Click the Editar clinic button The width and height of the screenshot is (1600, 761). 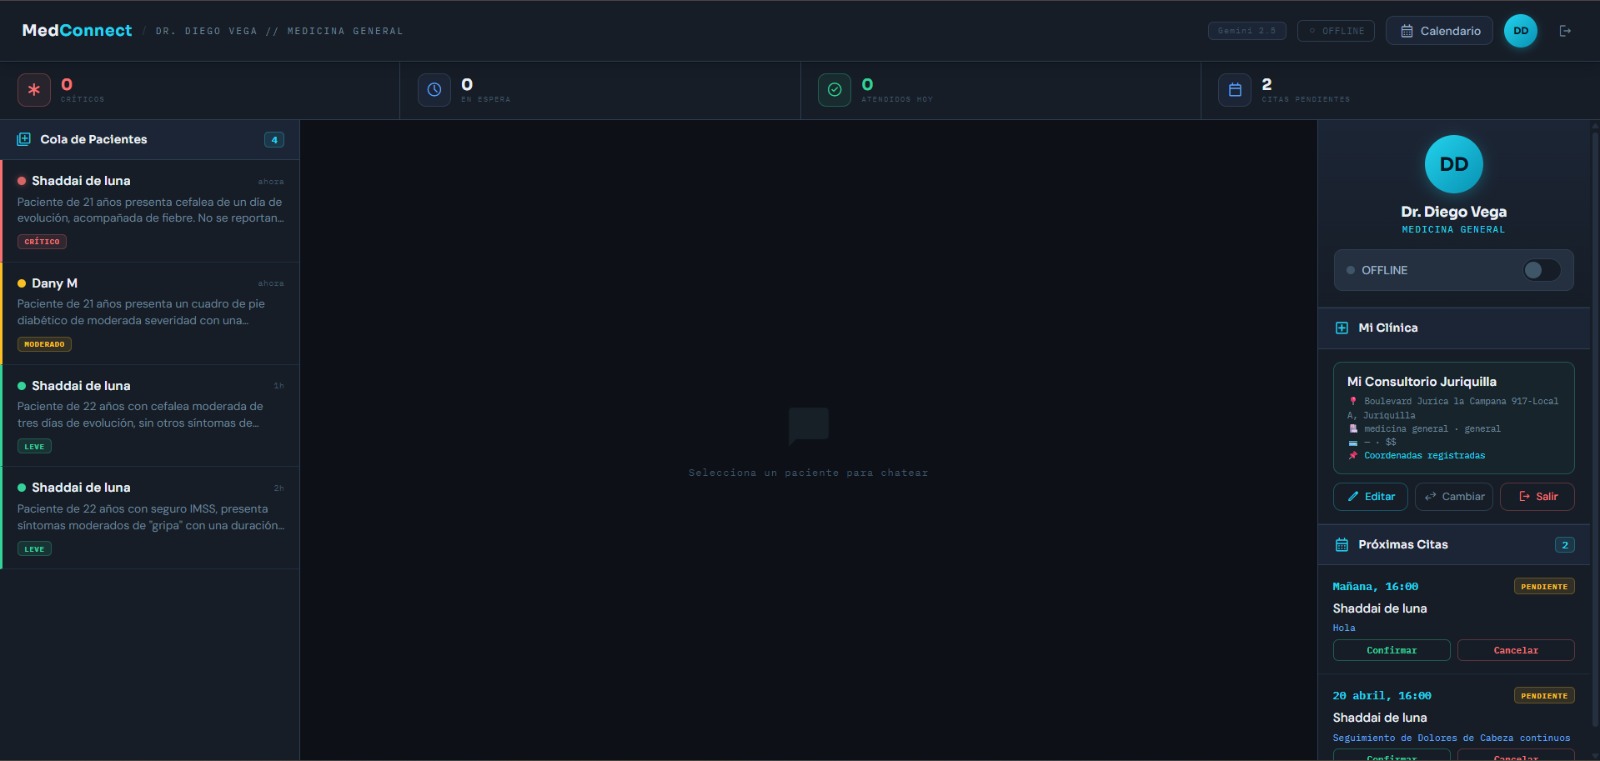coord(1370,497)
